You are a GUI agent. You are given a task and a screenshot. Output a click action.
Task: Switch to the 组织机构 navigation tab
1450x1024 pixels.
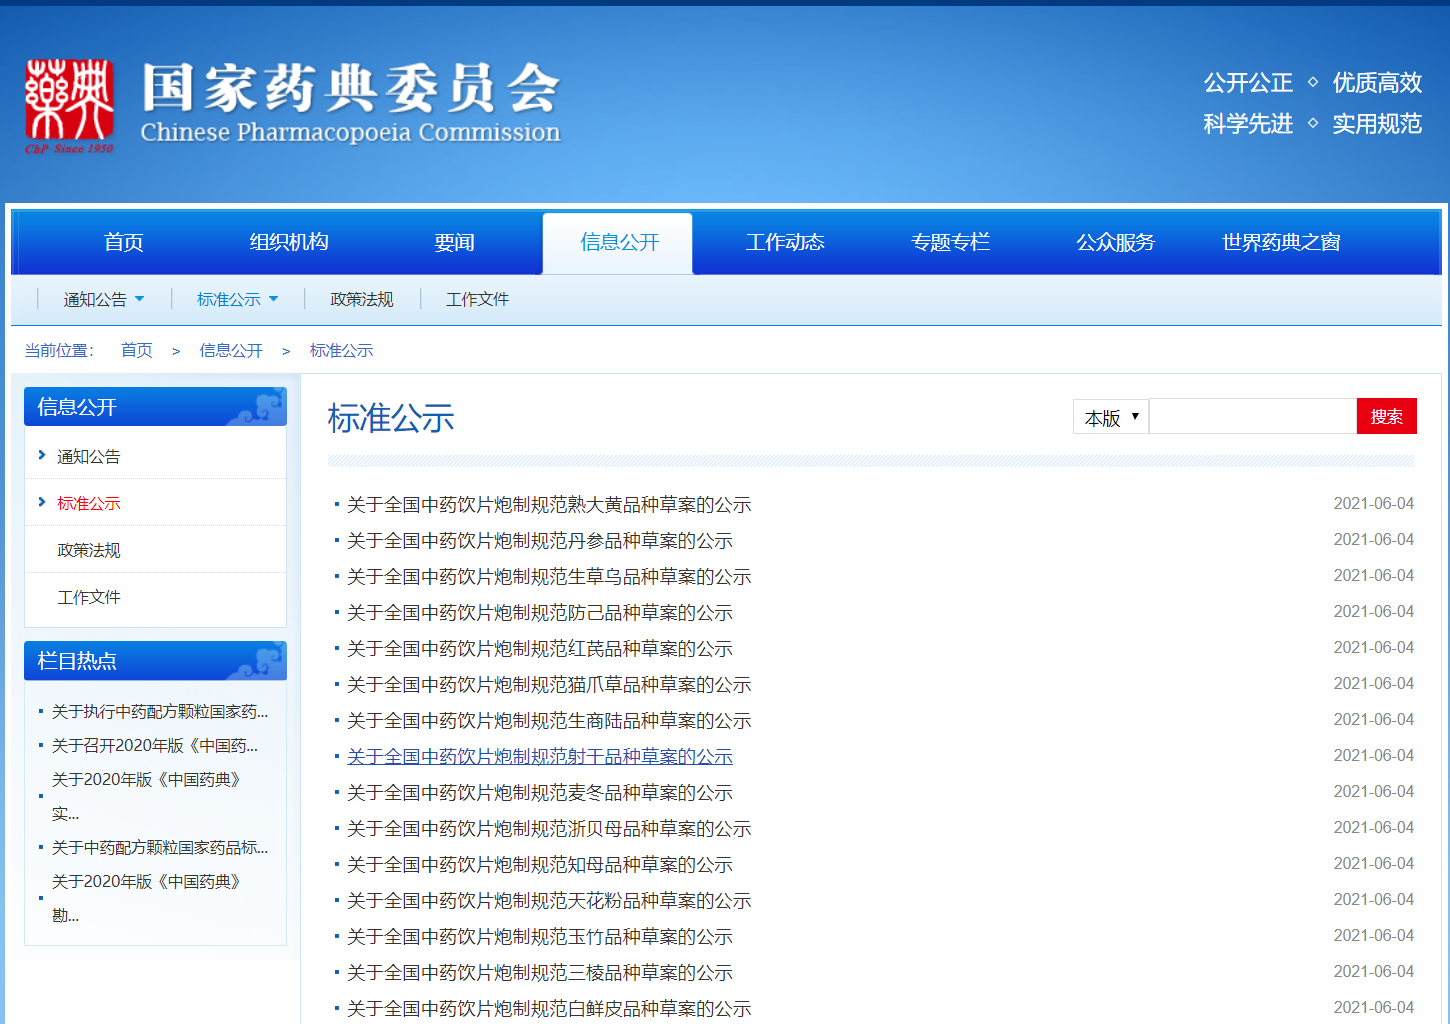289,242
